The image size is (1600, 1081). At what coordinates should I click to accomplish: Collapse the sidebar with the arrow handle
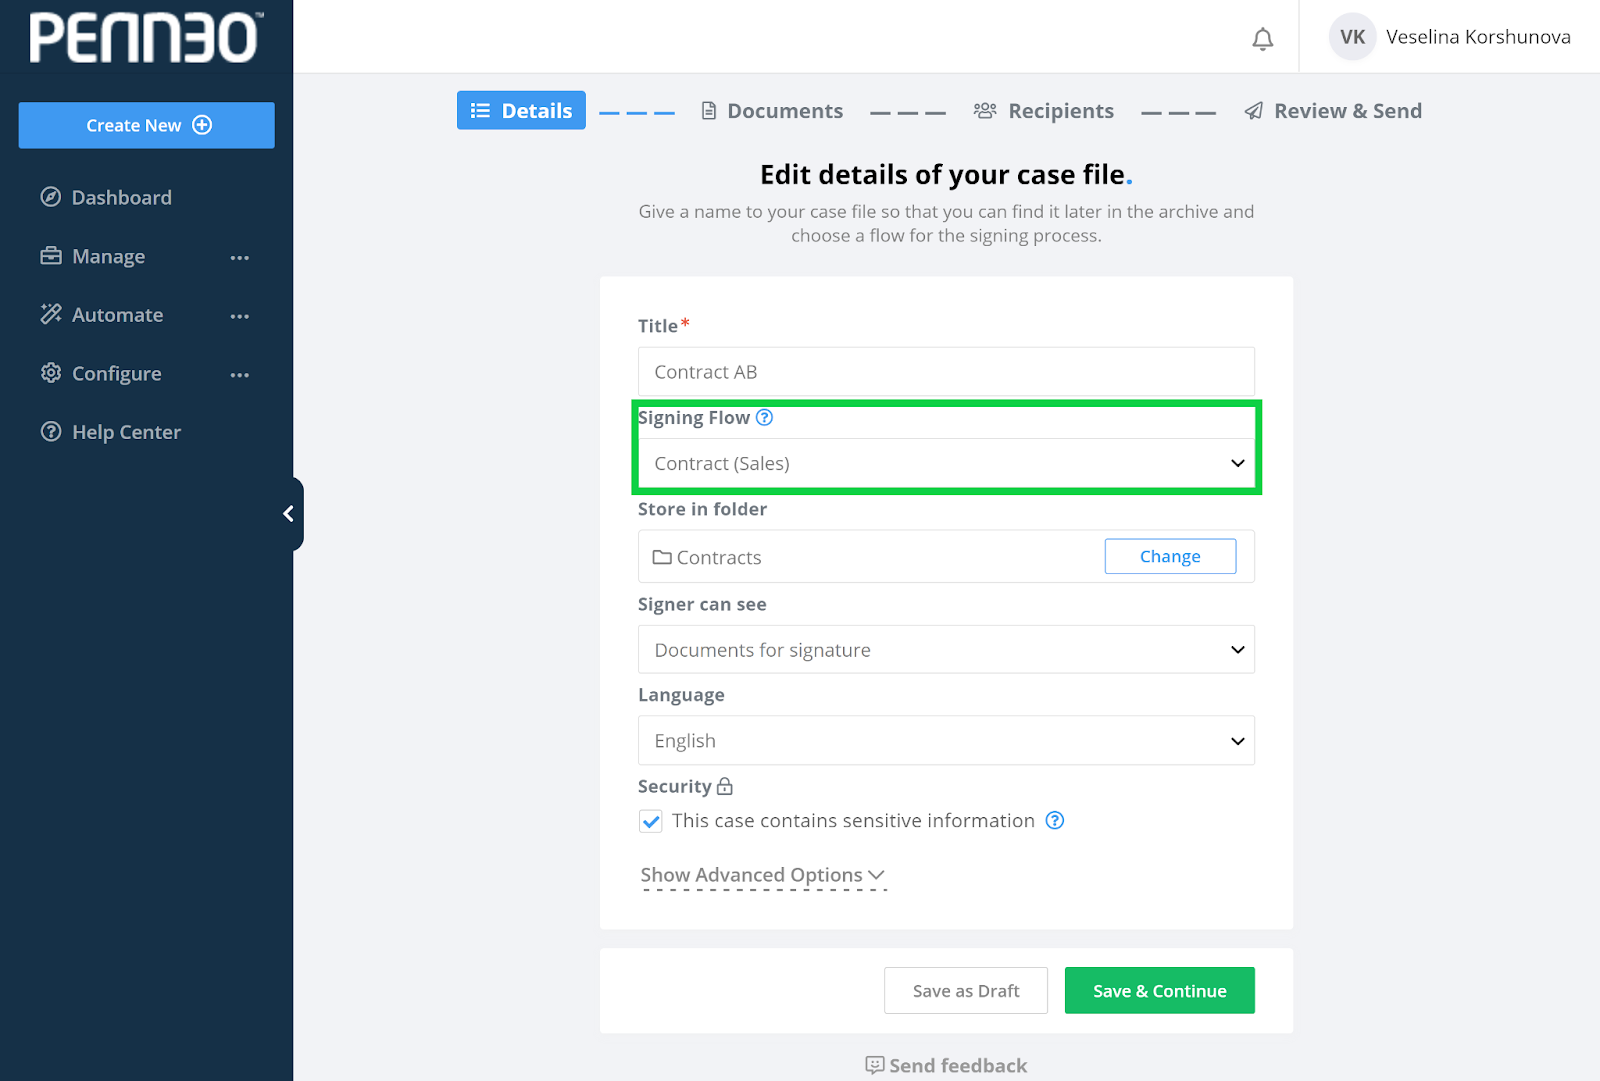289,514
